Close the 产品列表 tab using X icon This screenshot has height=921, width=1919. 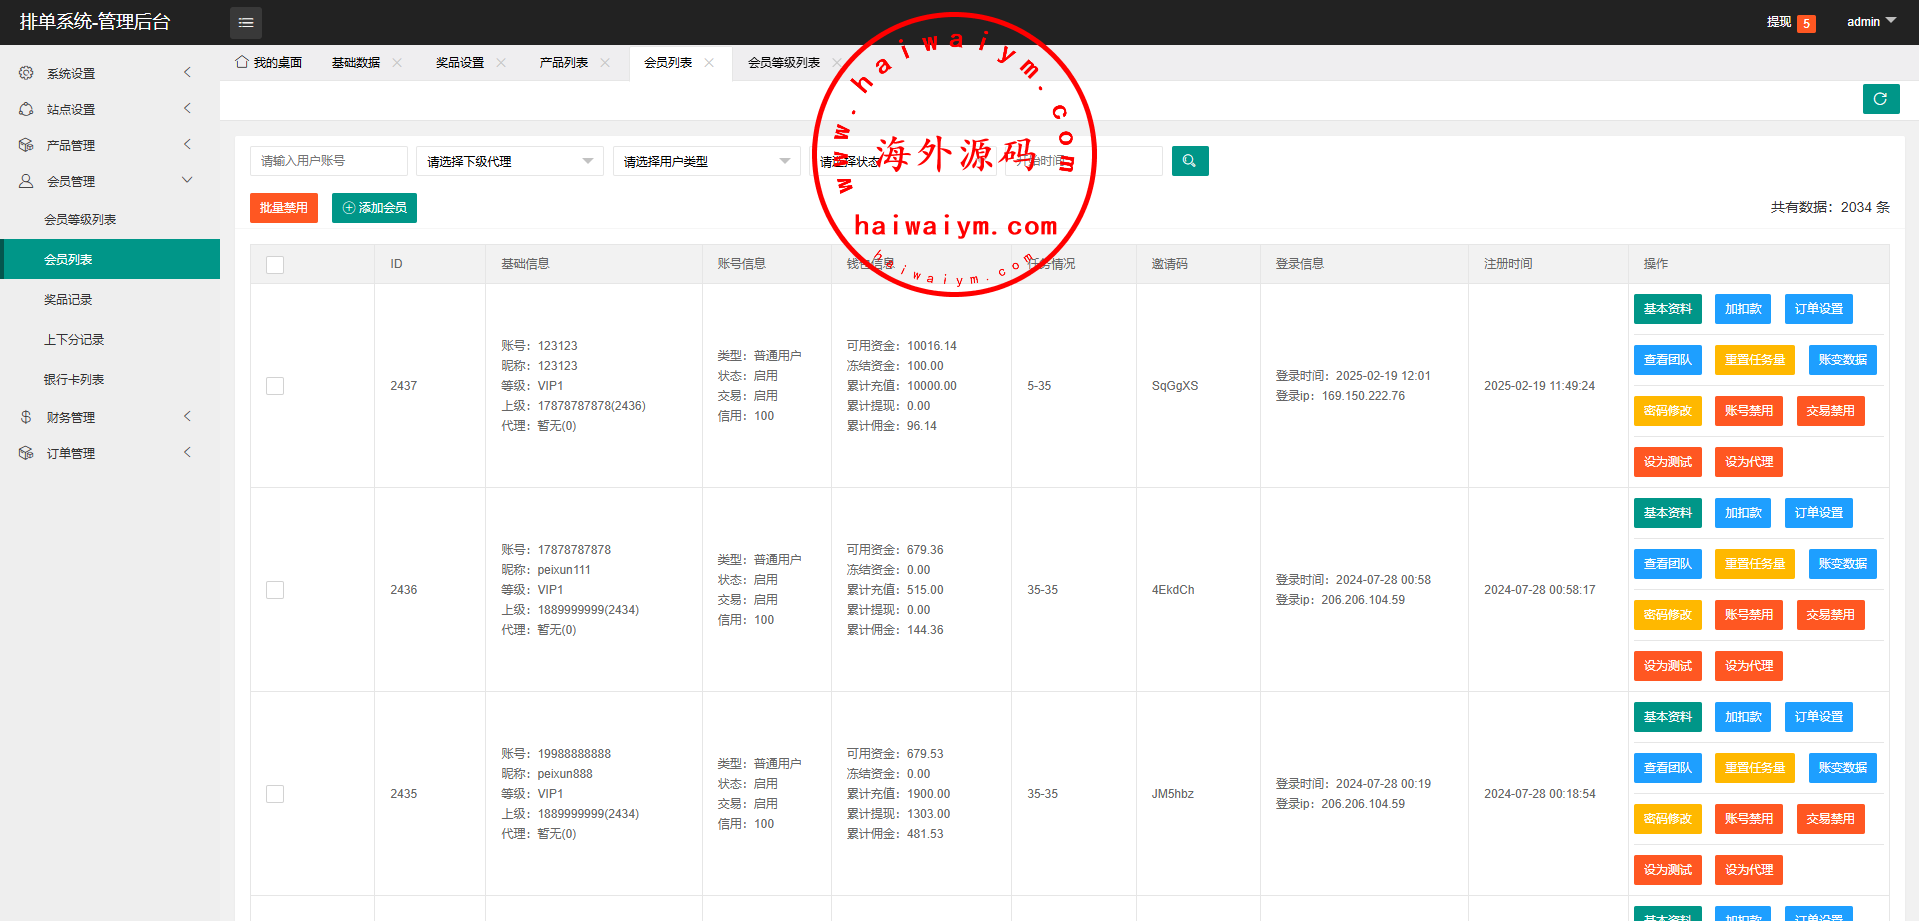point(605,63)
